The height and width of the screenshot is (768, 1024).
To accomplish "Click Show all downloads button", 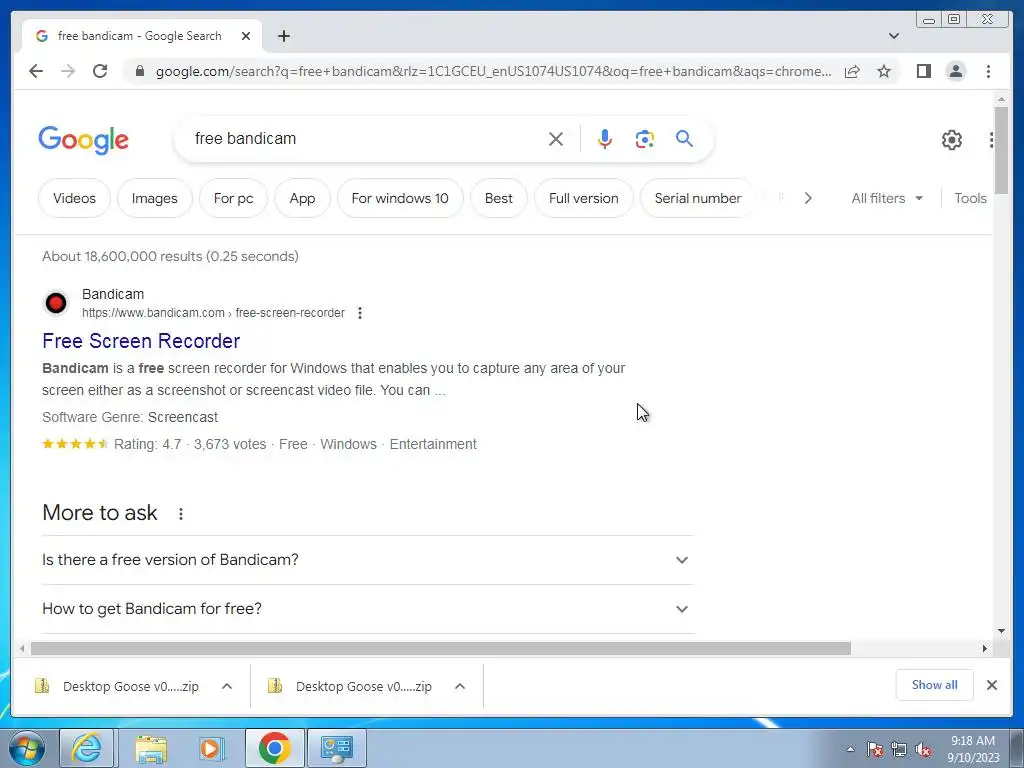I will (x=935, y=685).
